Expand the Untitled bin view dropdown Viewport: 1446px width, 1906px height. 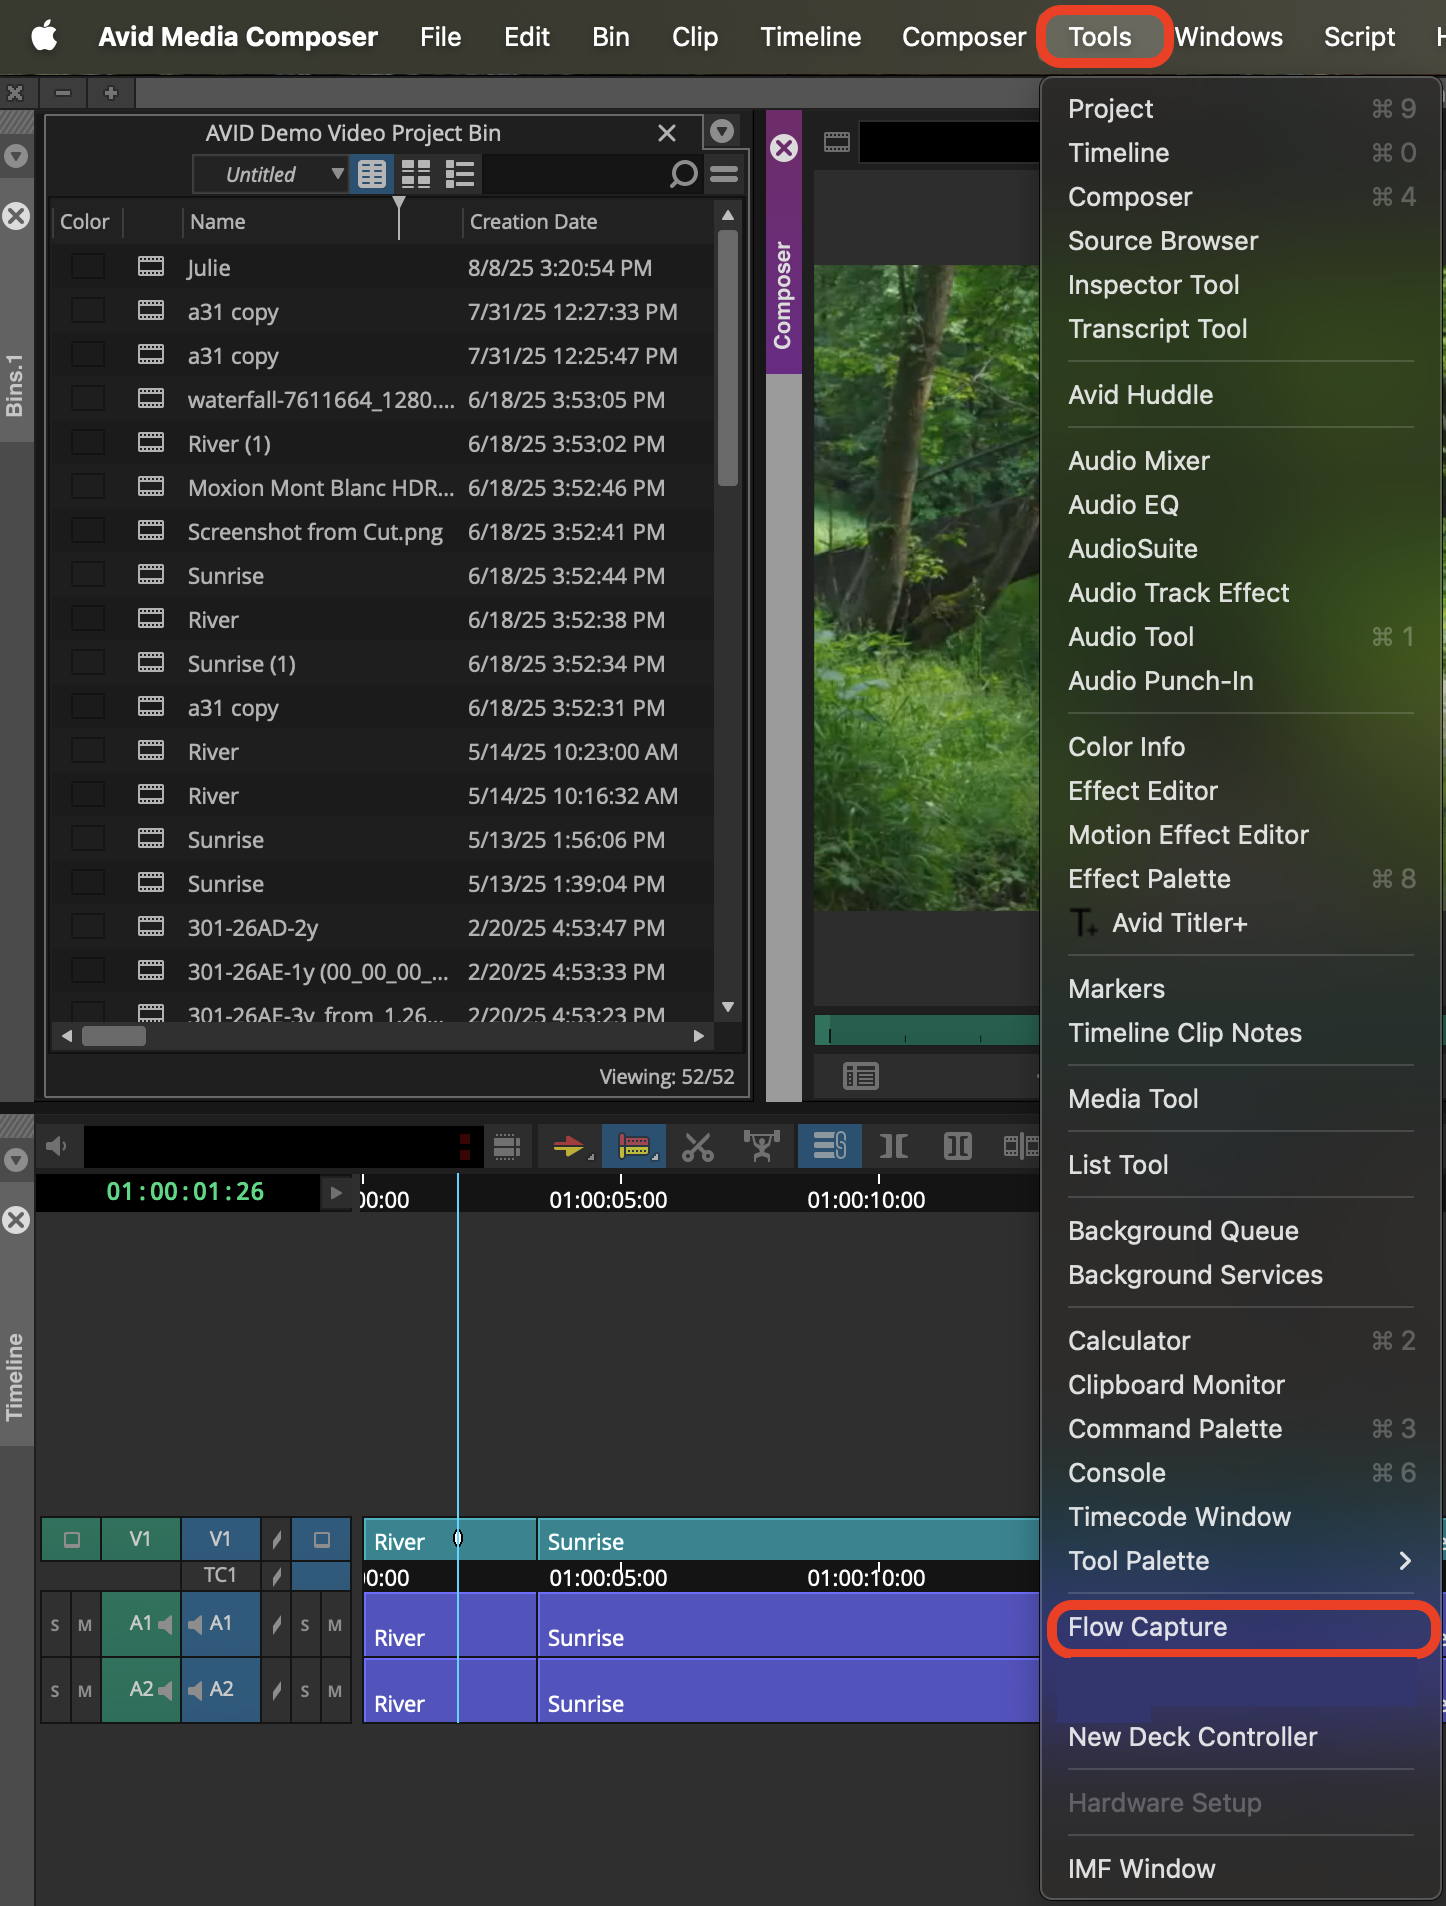(x=270, y=174)
